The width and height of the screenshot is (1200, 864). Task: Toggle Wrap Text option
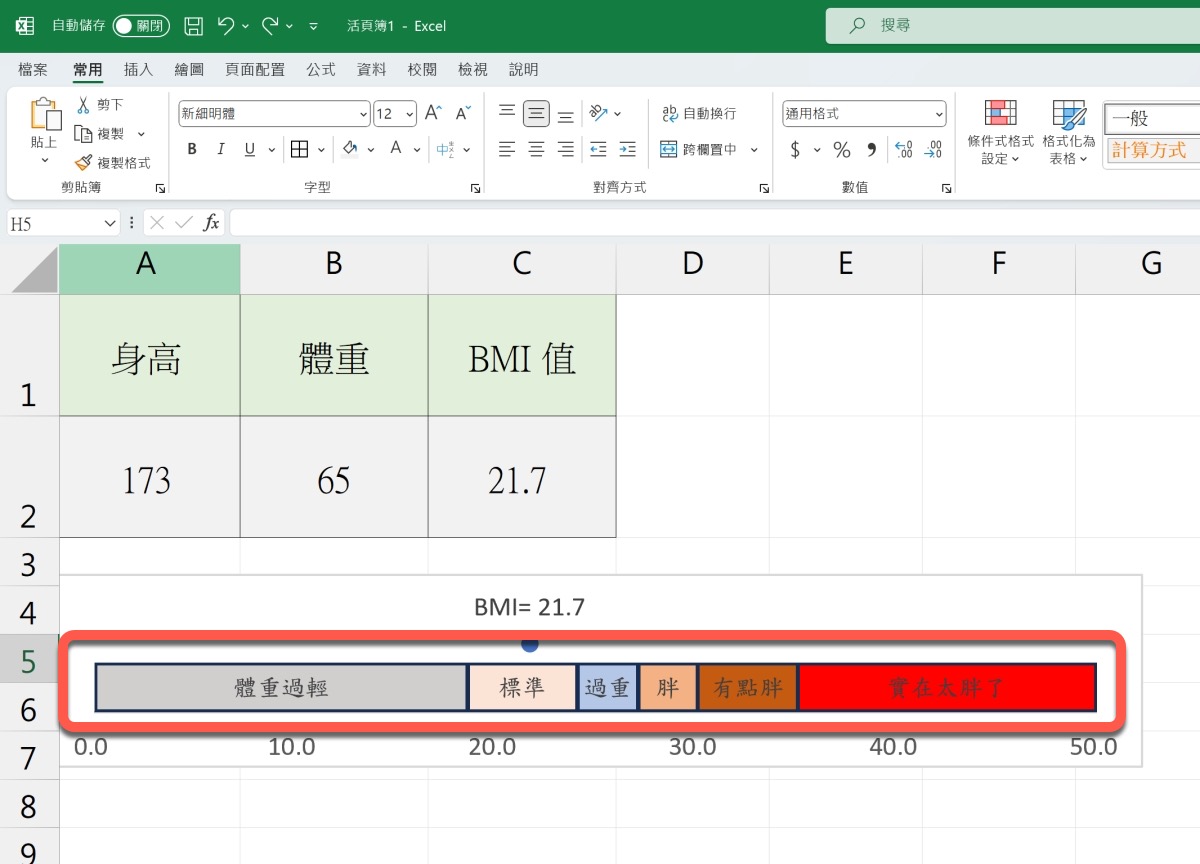(x=670, y=114)
